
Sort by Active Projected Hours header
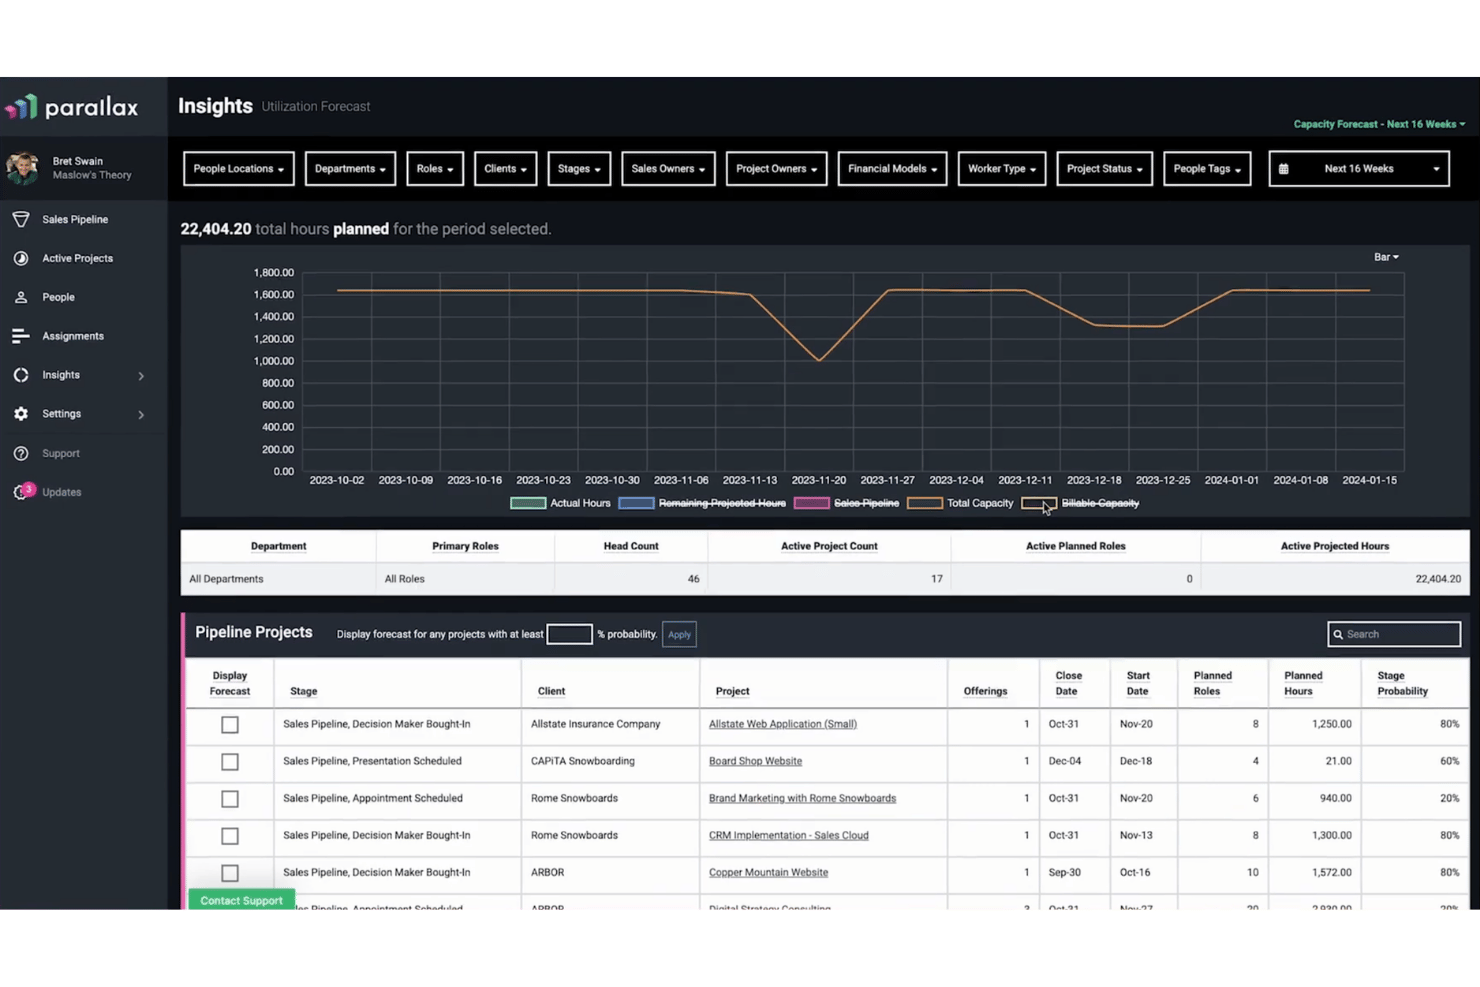(x=1335, y=546)
